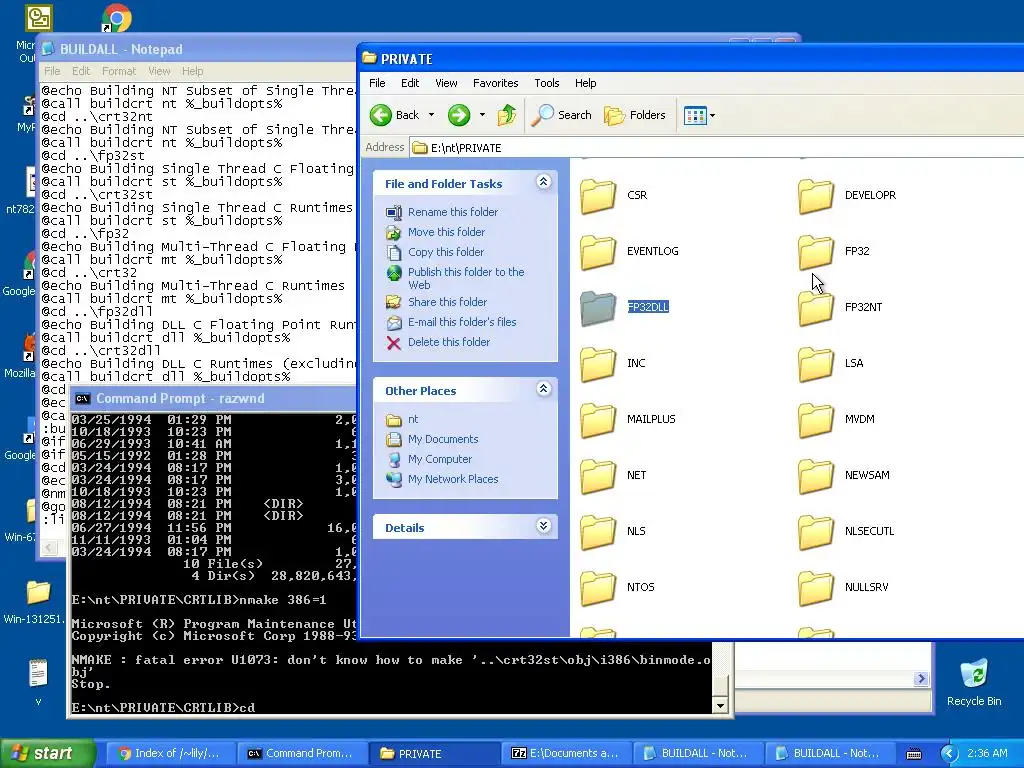Select the MAILPLUS folder icon
Image resolution: width=1024 pixels, height=768 pixels.
598,420
